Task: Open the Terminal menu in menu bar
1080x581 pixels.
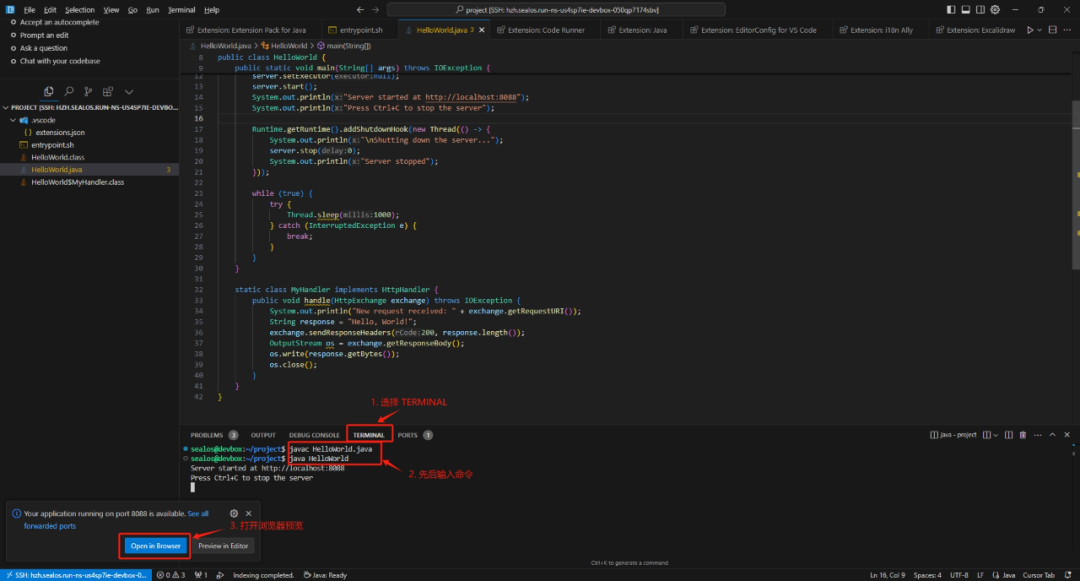Action: coord(181,9)
